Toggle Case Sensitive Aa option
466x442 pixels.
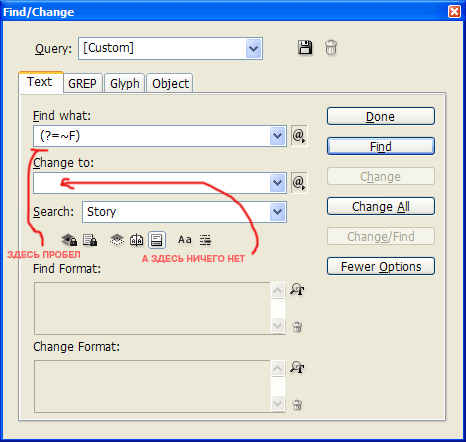pyautogui.click(x=185, y=240)
